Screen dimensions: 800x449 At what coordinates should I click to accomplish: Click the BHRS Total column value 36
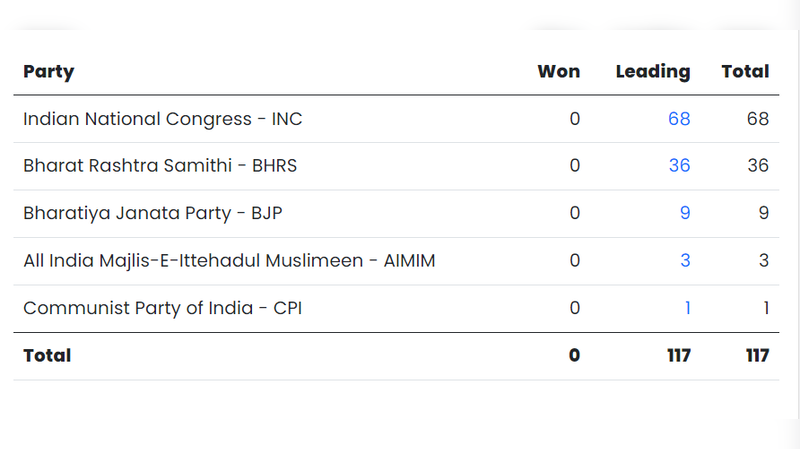[758, 166]
